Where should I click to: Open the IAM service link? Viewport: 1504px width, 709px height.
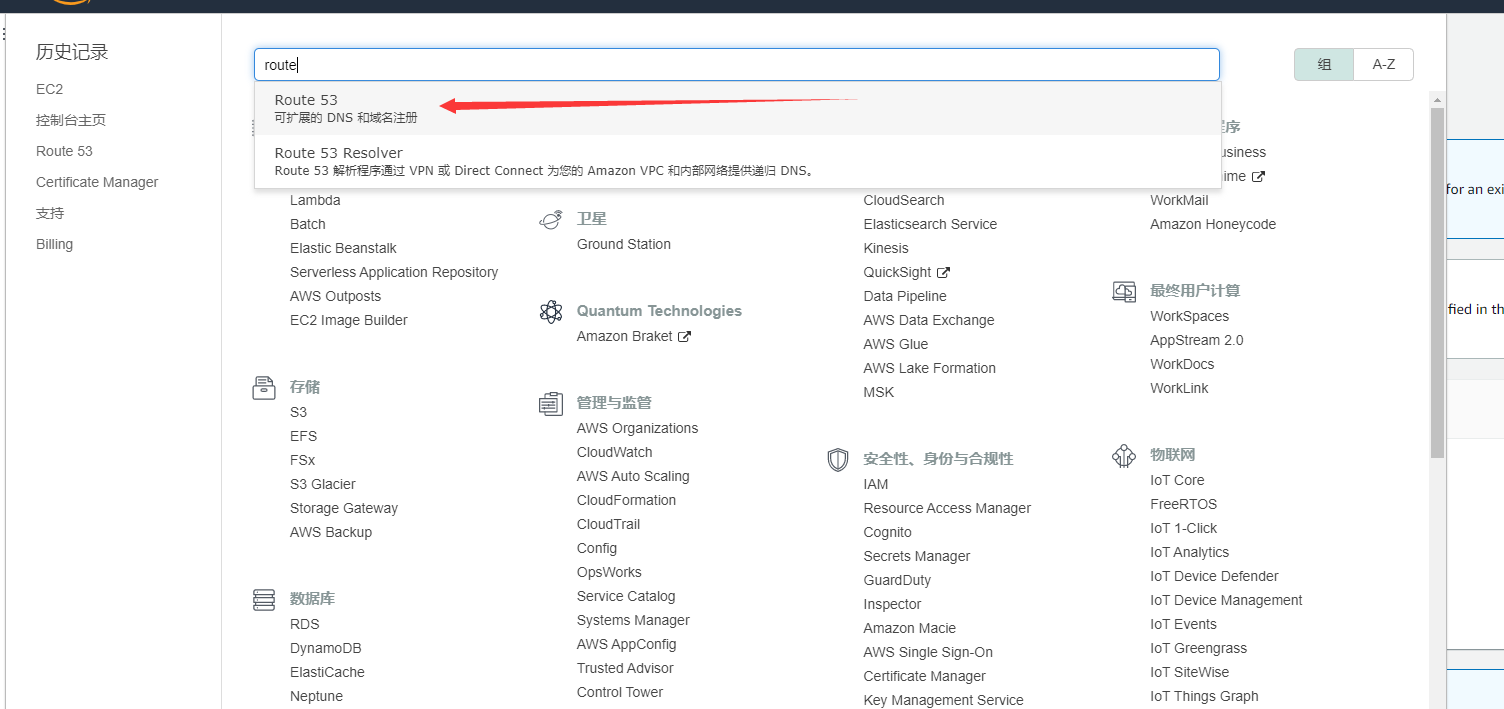(x=876, y=484)
